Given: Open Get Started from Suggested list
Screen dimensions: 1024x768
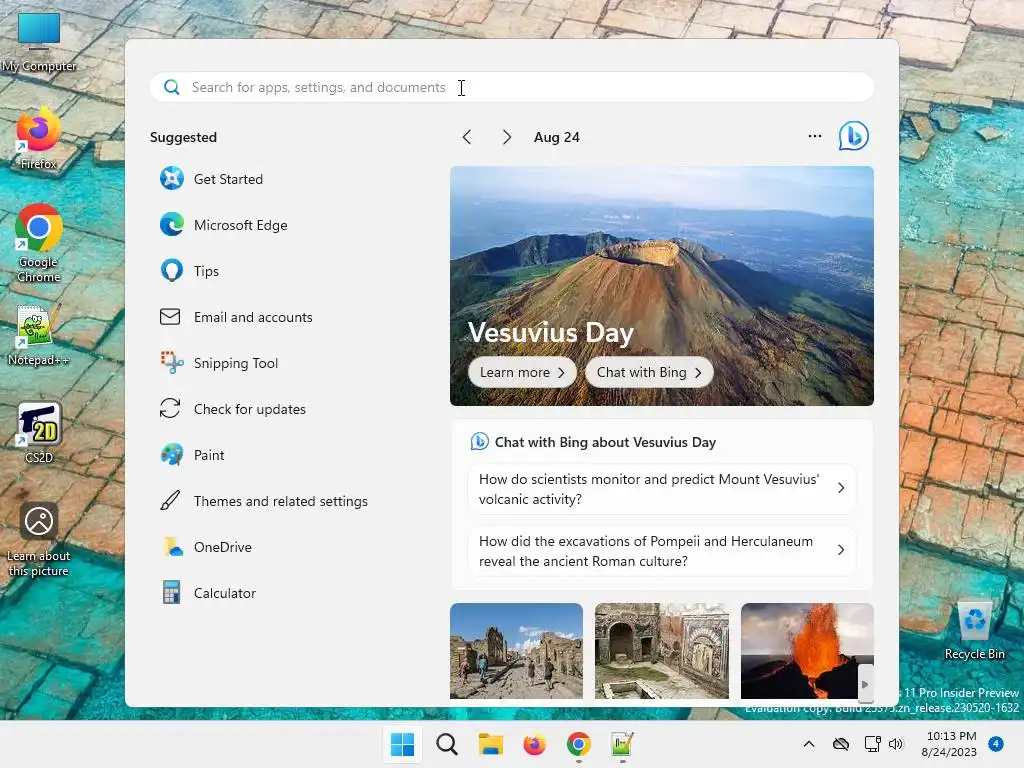Looking at the screenshot, I should click(x=212, y=179).
